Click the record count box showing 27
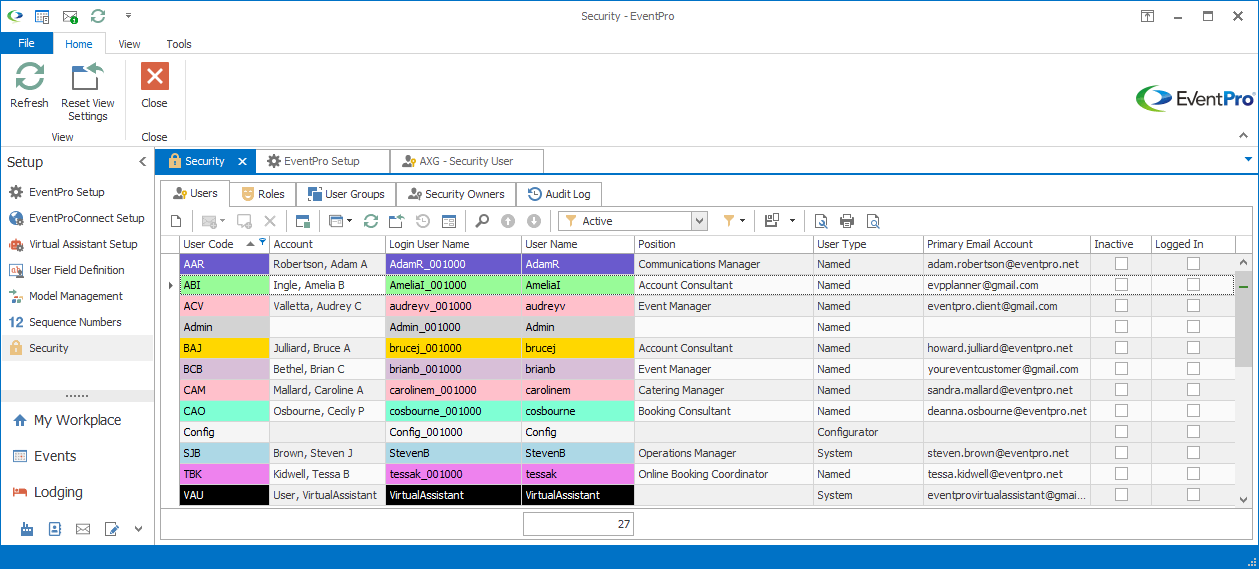 578,524
